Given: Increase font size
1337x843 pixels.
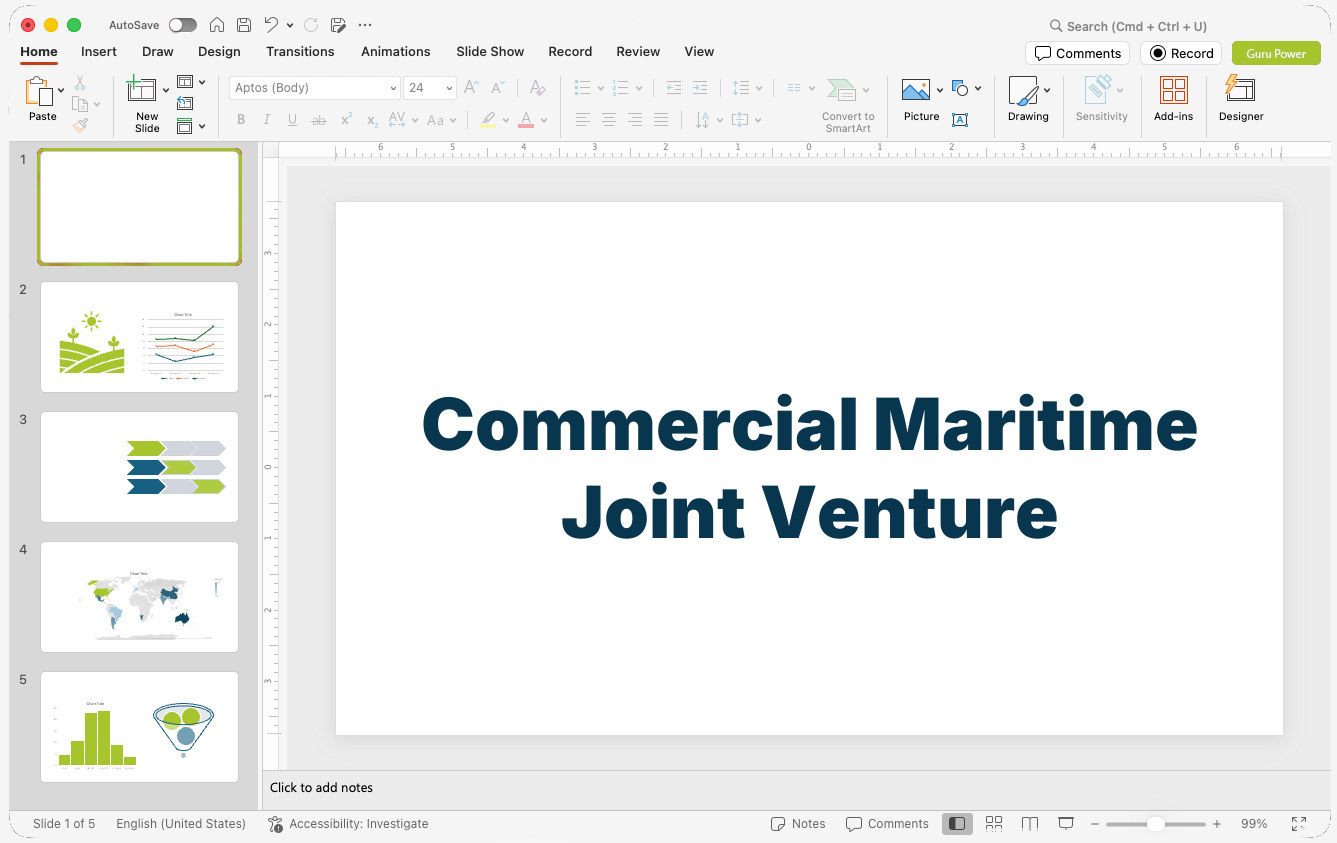Looking at the screenshot, I should click(471, 88).
